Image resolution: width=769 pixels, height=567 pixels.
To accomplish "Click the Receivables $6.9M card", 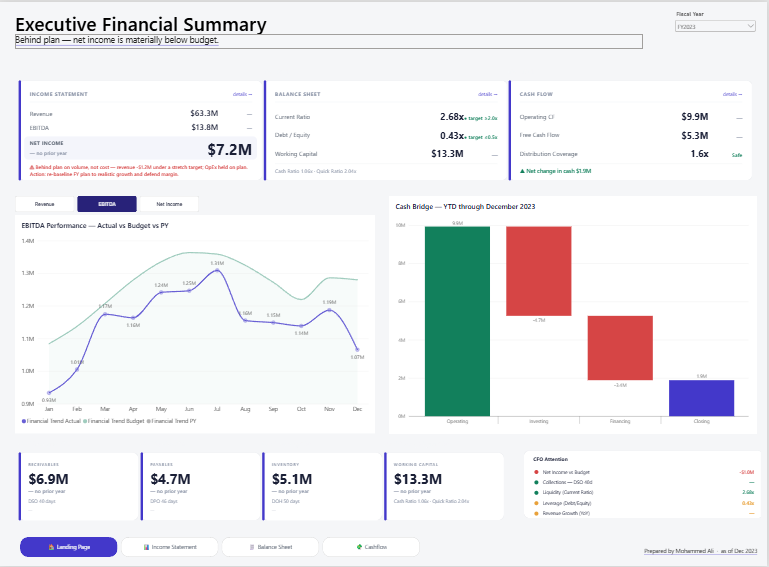I will [x=78, y=486].
